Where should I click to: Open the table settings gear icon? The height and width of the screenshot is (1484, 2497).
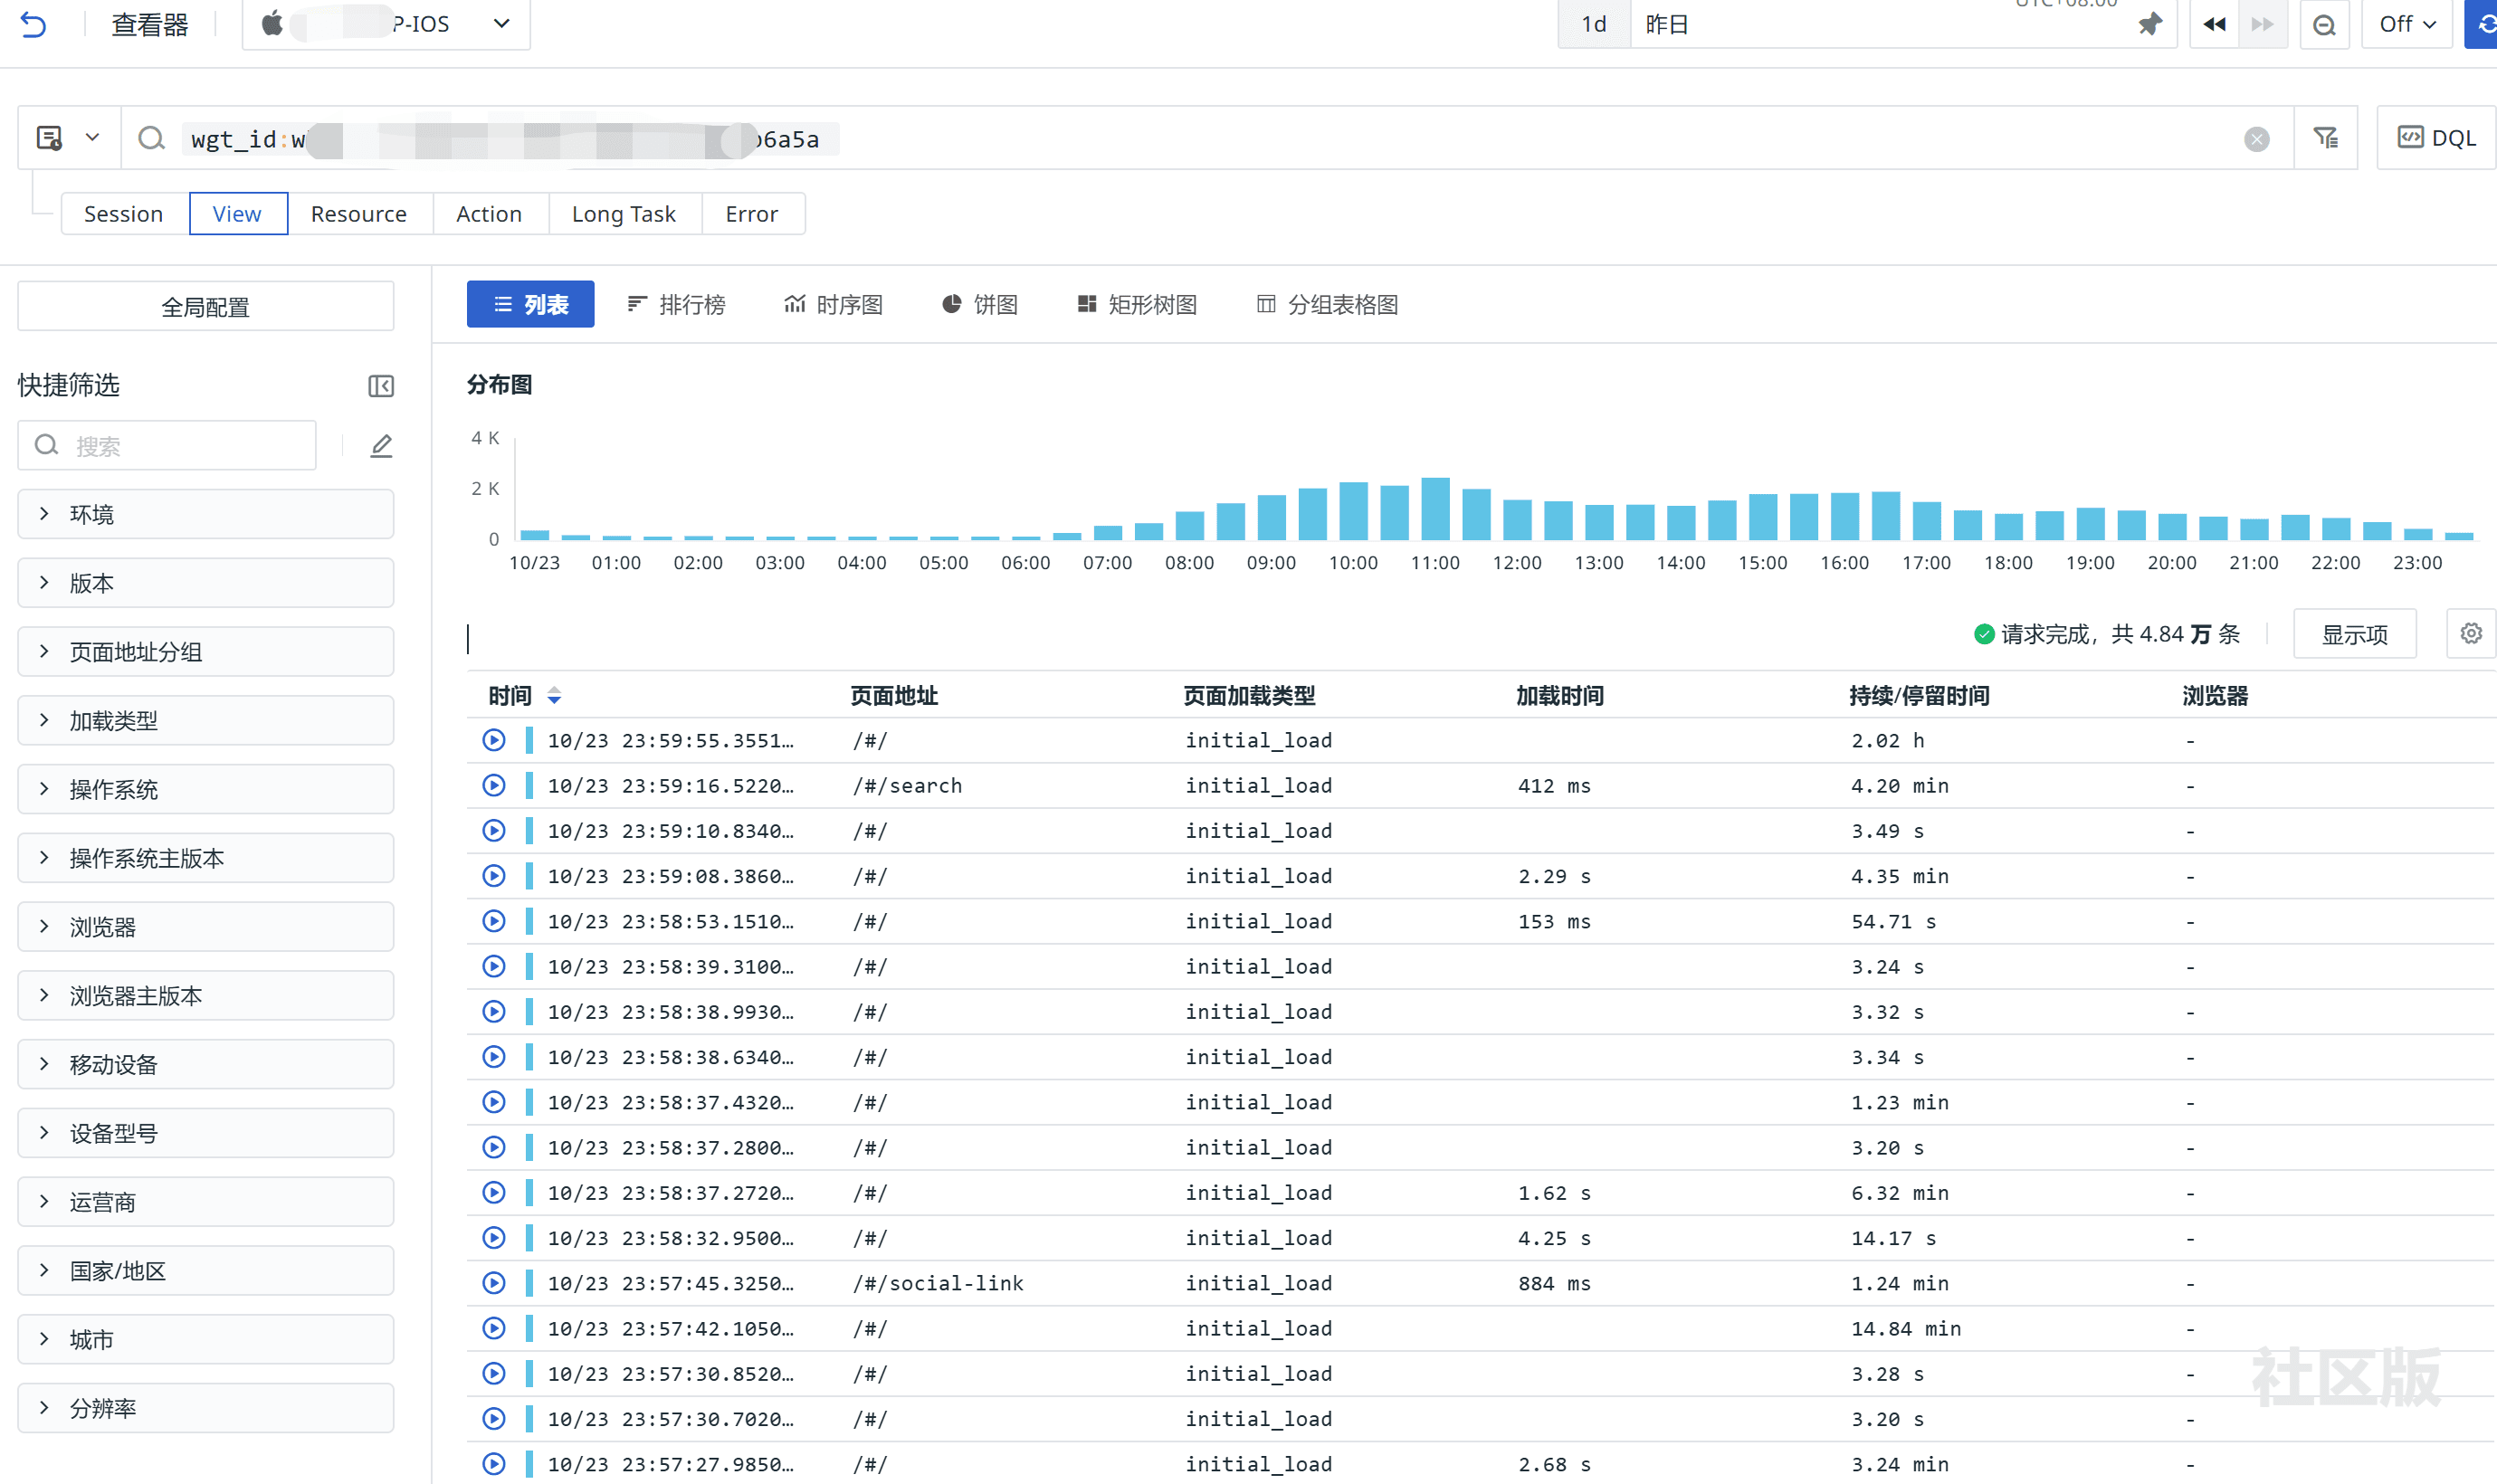pyautogui.click(x=2470, y=634)
